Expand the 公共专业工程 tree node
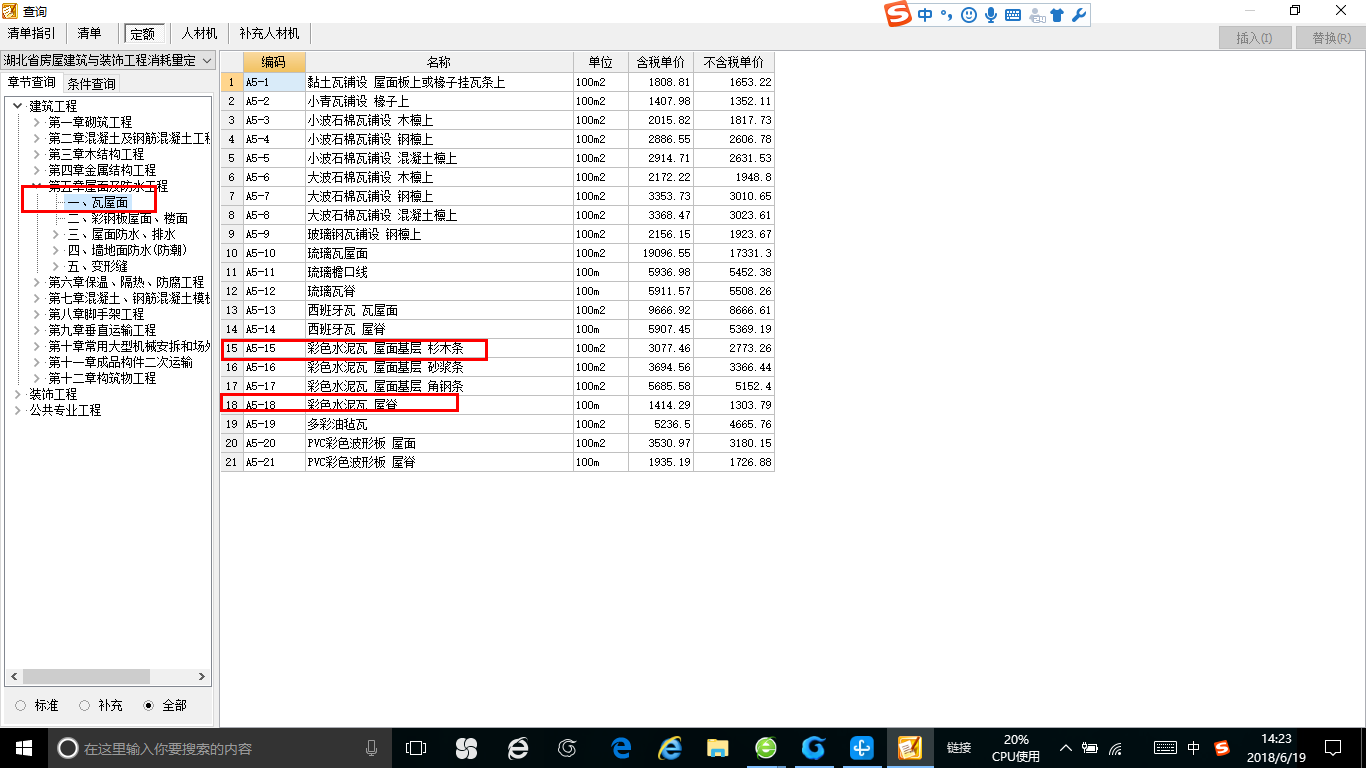The width and height of the screenshot is (1366, 768). [x=18, y=410]
